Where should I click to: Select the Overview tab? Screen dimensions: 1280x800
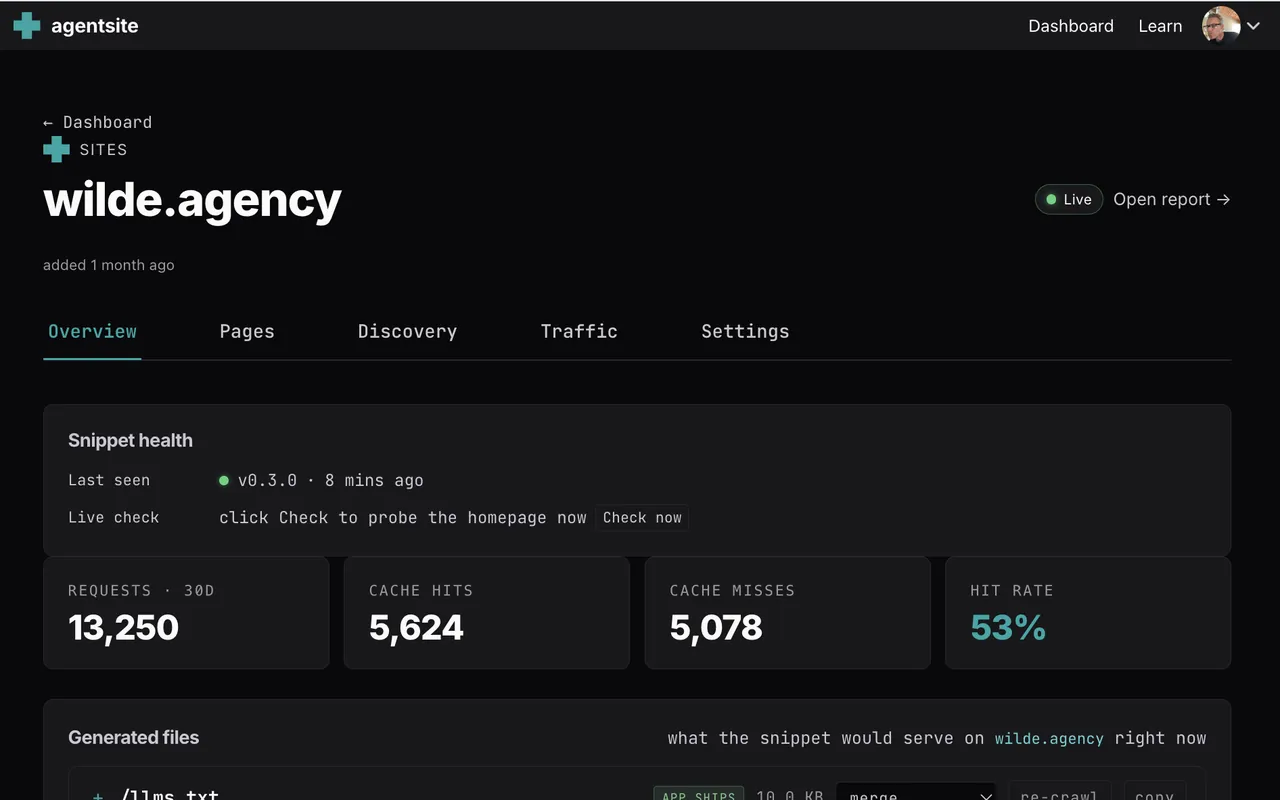(92, 331)
